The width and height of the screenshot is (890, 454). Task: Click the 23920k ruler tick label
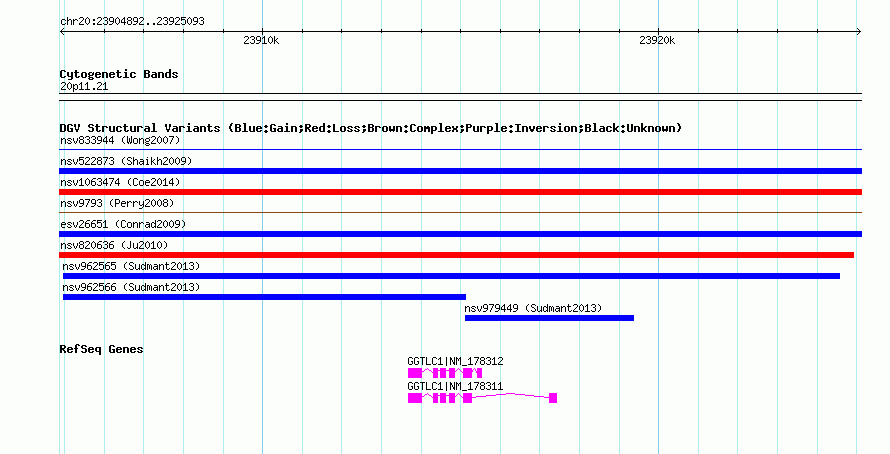[657, 40]
